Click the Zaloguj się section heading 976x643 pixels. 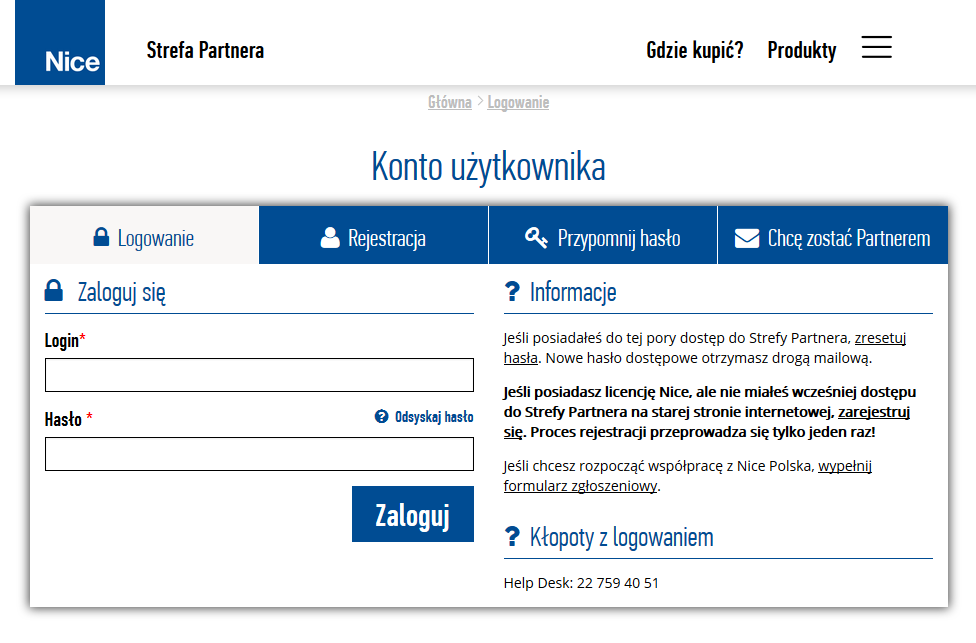pyautogui.click(x=121, y=292)
